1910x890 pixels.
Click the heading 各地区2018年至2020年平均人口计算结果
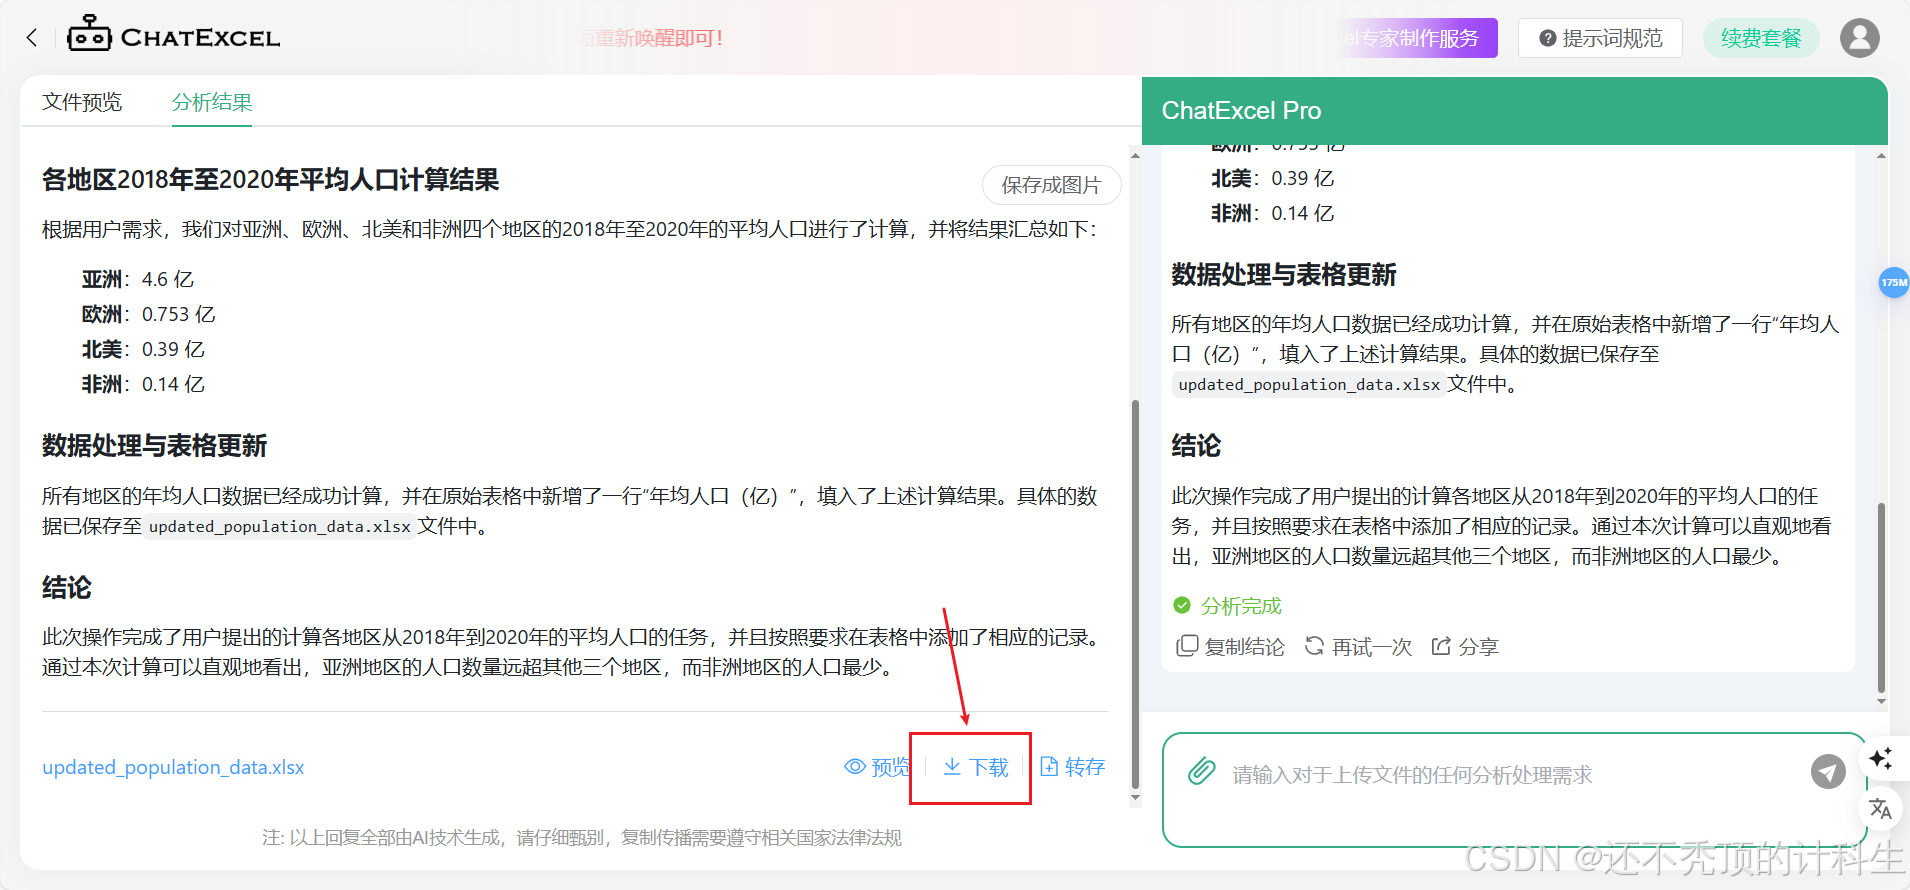pyautogui.click(x=271, y=180)
